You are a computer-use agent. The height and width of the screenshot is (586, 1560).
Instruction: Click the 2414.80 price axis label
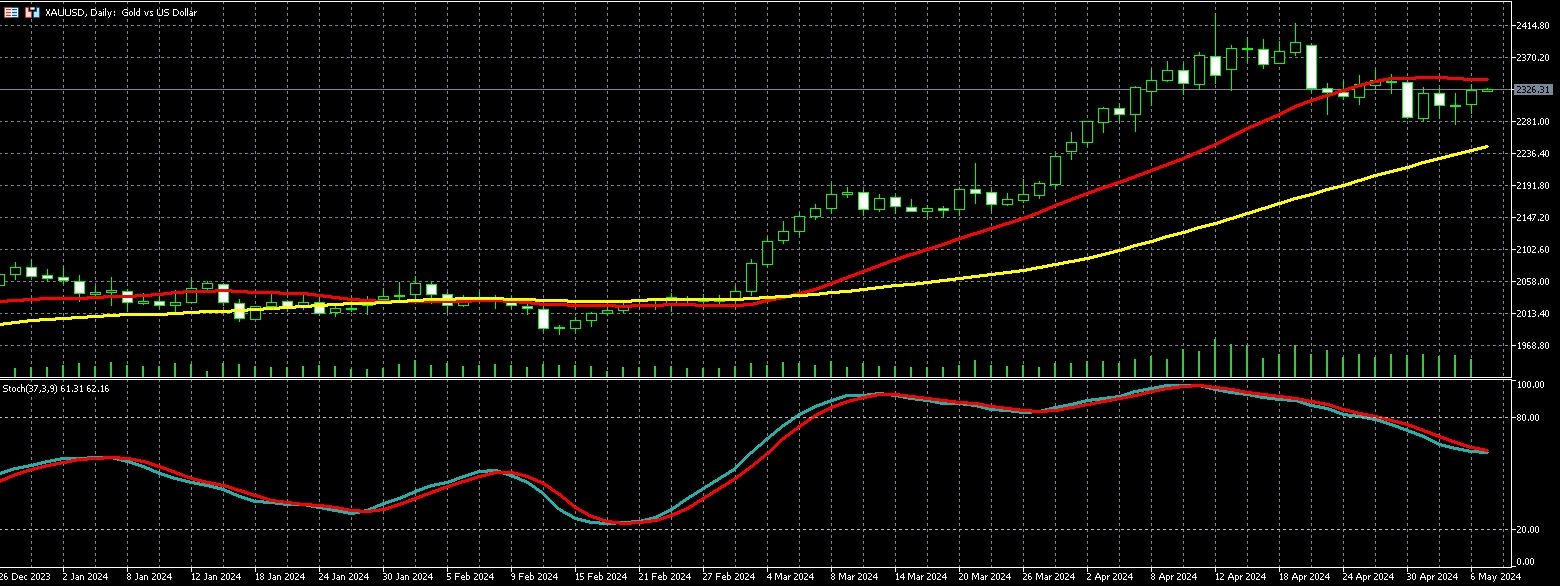(1531, 25)
